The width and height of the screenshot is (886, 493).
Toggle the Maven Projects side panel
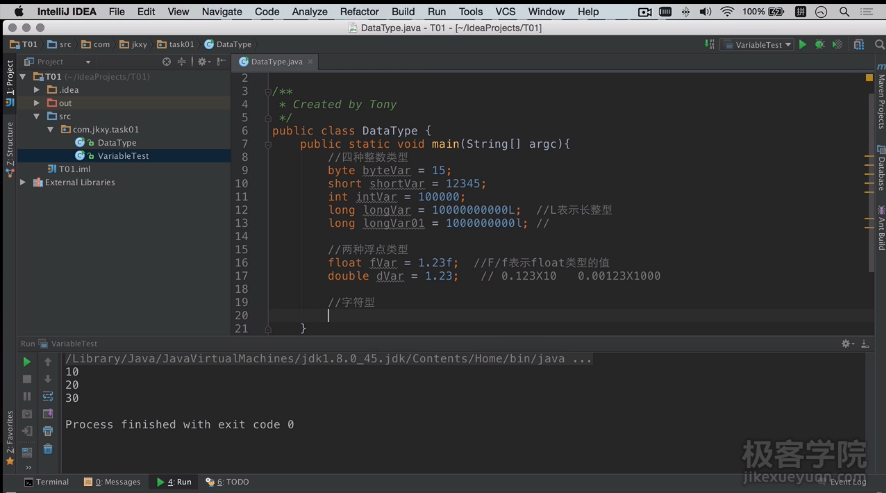tap(880, 100)
